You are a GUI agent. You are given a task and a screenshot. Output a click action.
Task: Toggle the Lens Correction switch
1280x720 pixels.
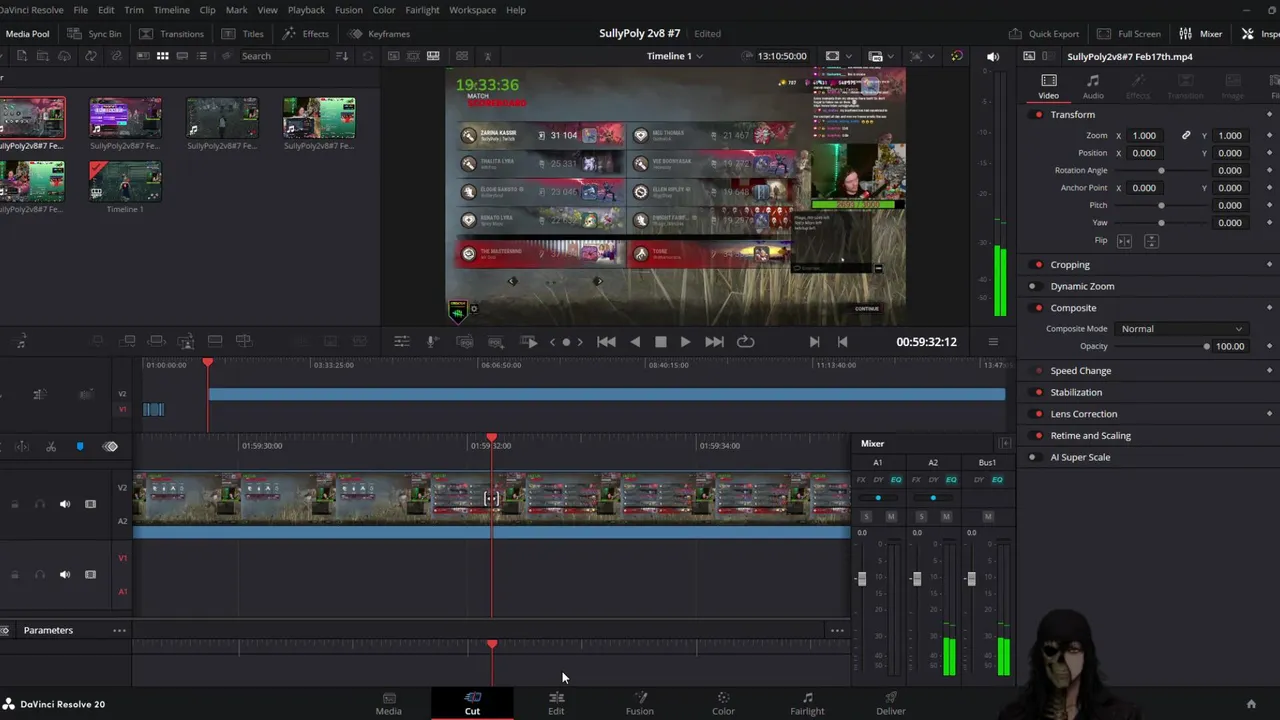tap(1038, 414)
